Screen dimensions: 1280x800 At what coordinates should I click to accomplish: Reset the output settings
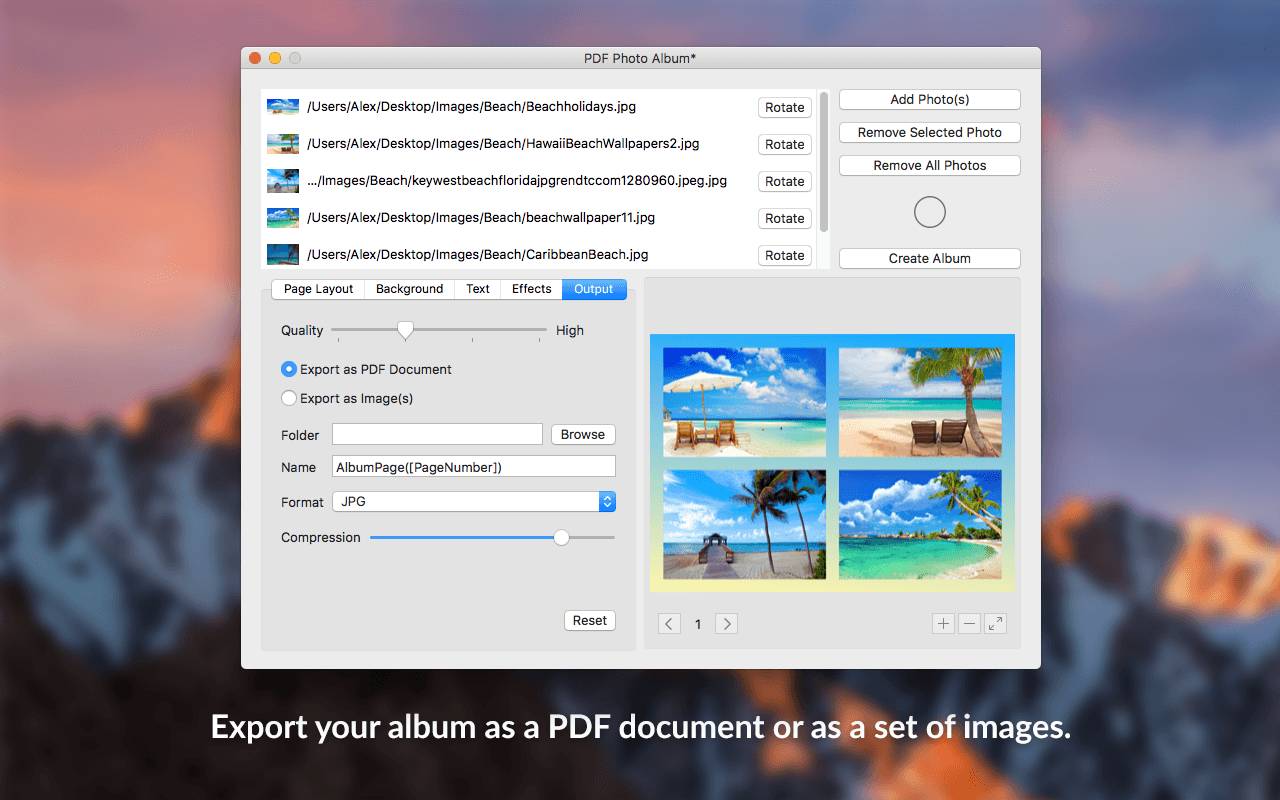(589, 620)
